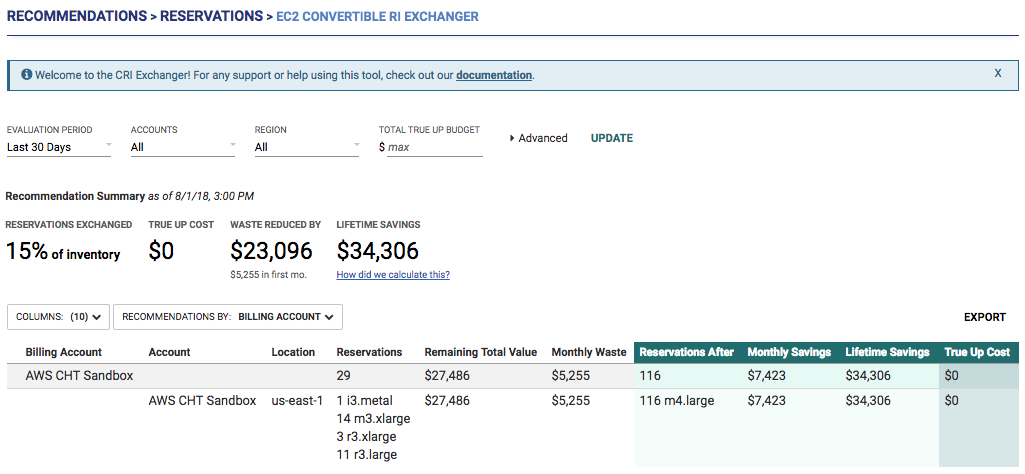
Task: Sort by Reservations After column header
Action: [x=687, y=352]
